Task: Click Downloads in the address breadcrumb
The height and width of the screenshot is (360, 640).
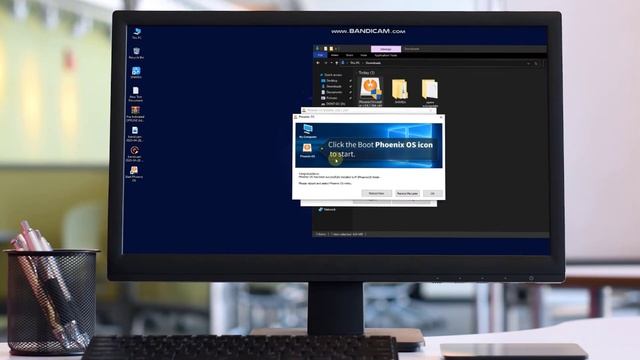Action: pyautogui.click(x=373, y=63)
